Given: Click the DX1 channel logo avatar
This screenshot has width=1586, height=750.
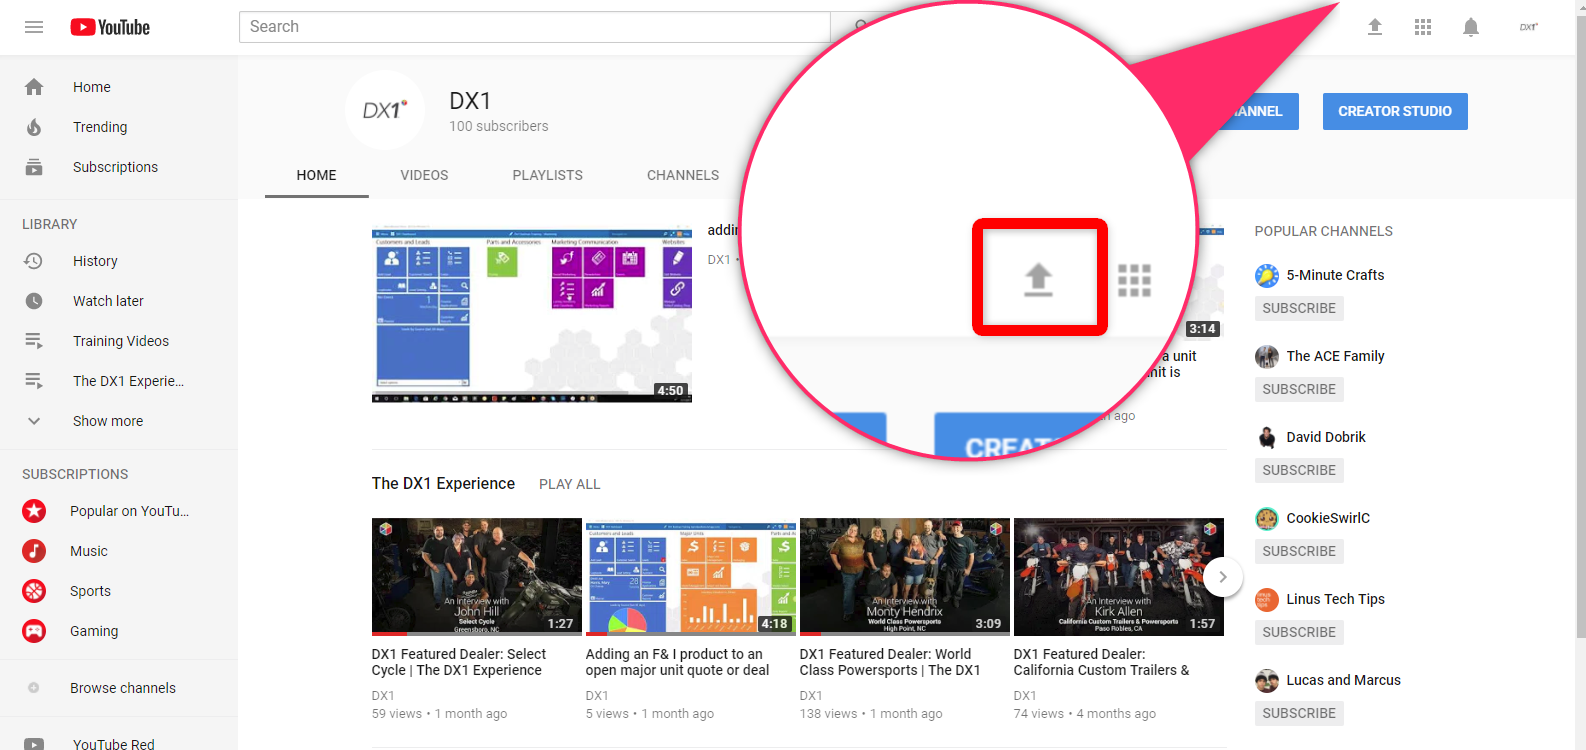Looking at the screenshot, I should (385, 110).
